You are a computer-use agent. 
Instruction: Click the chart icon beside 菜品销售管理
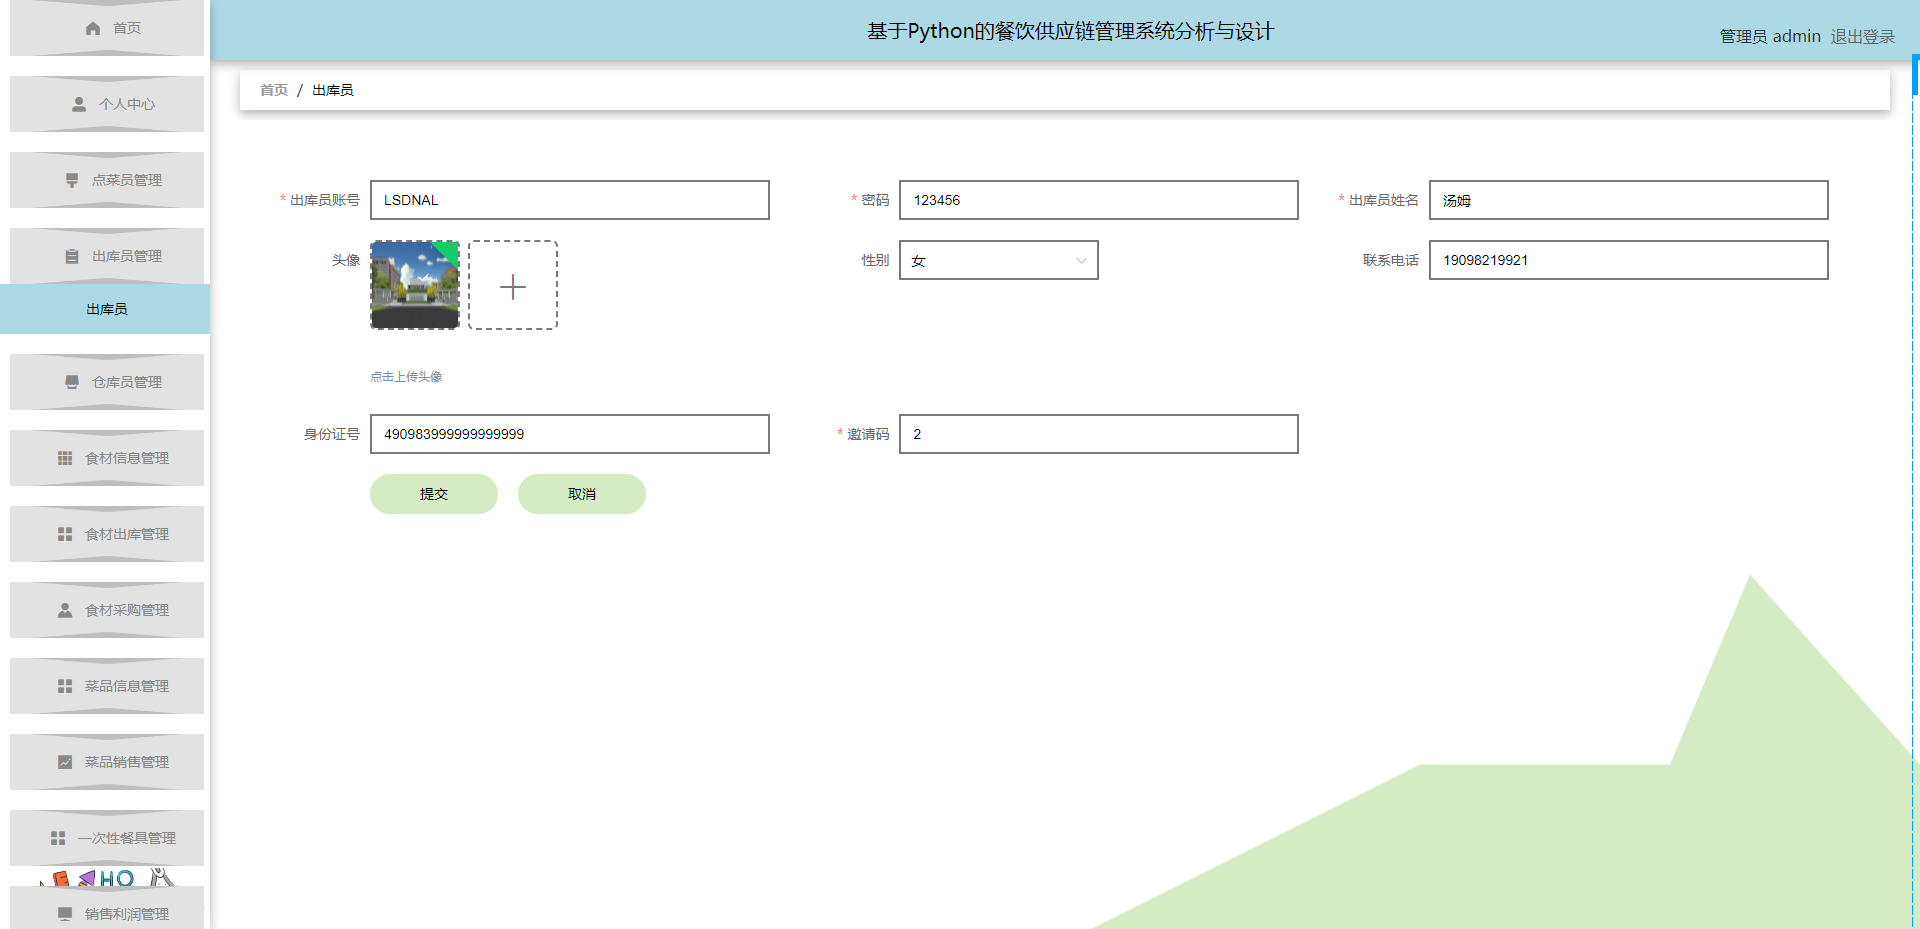click(x=65, y=762)
